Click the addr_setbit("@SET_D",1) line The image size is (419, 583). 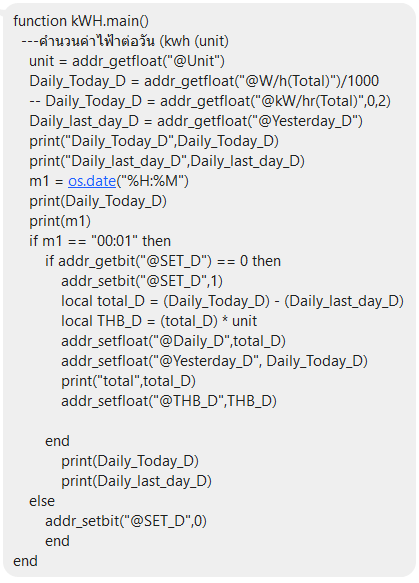tap(142, 281)
